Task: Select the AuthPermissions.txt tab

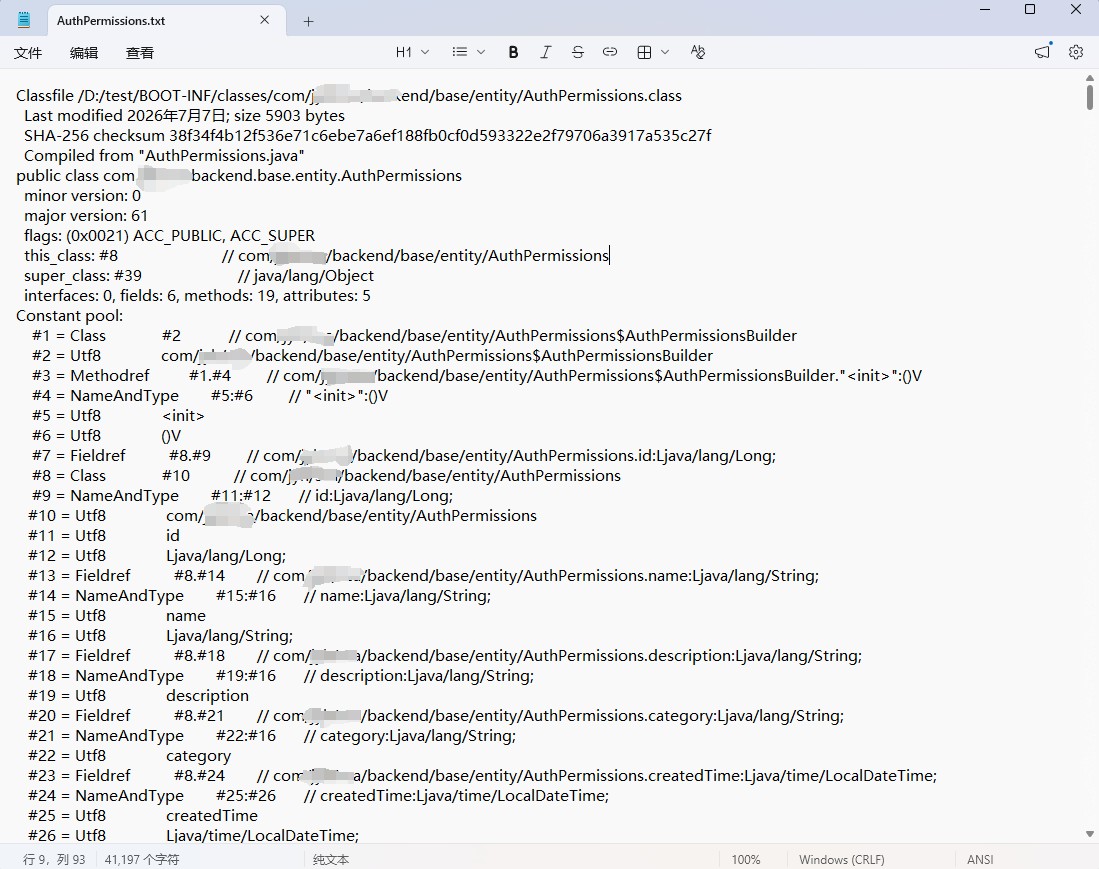Action: point(167,20)
